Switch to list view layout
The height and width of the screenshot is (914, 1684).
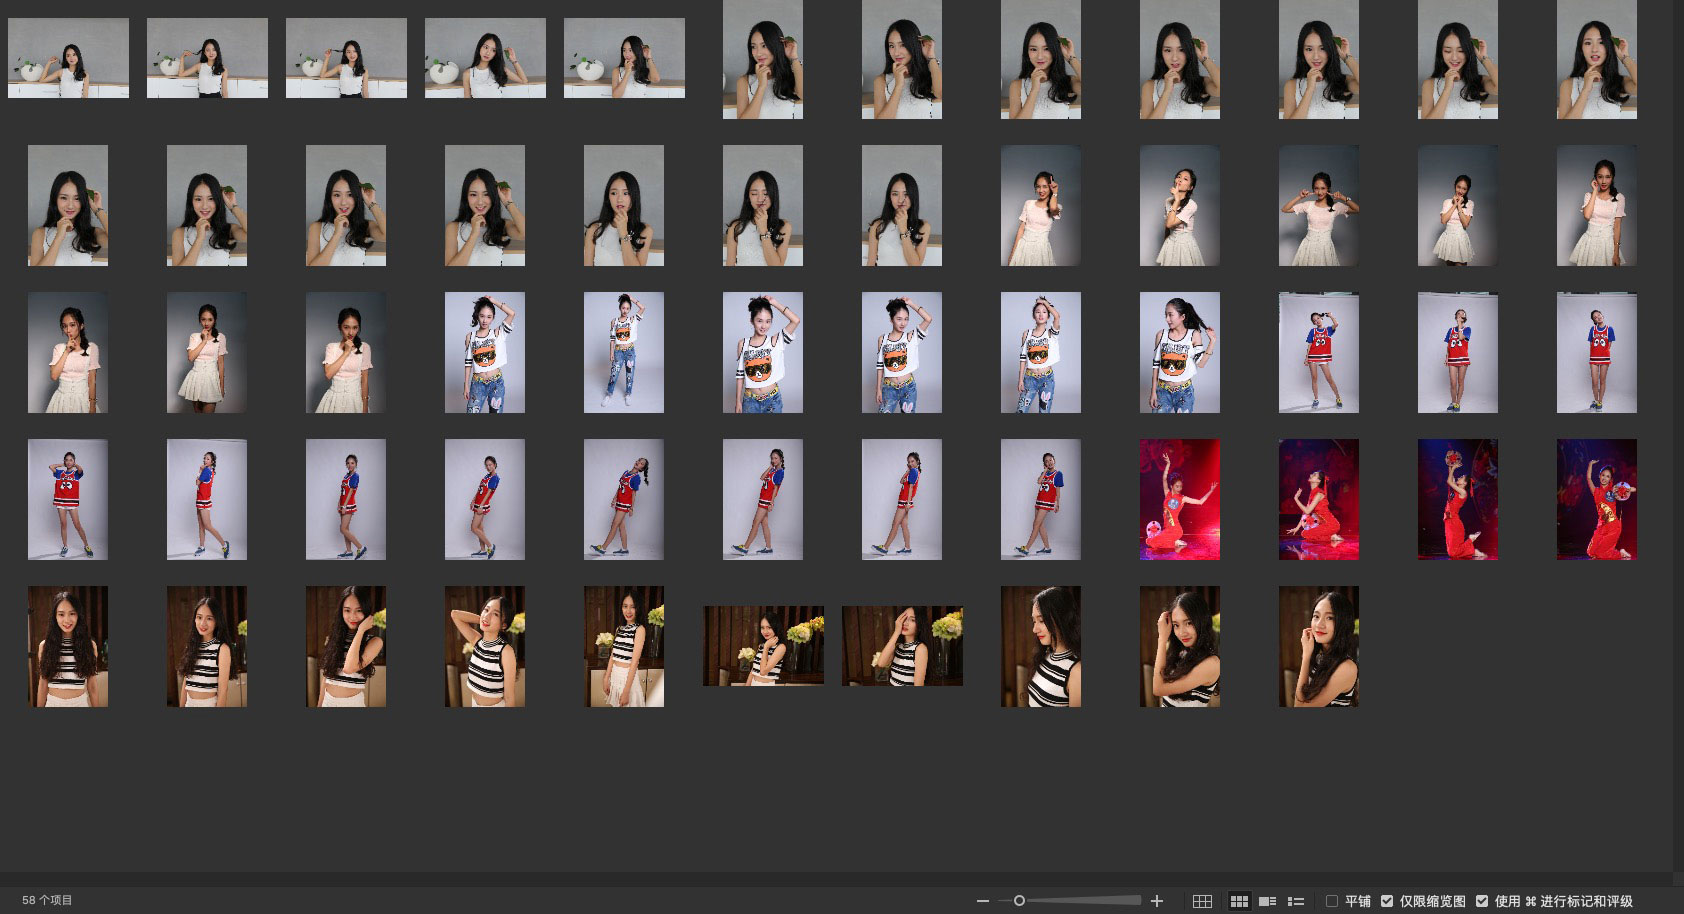(x=1296, y=901)
